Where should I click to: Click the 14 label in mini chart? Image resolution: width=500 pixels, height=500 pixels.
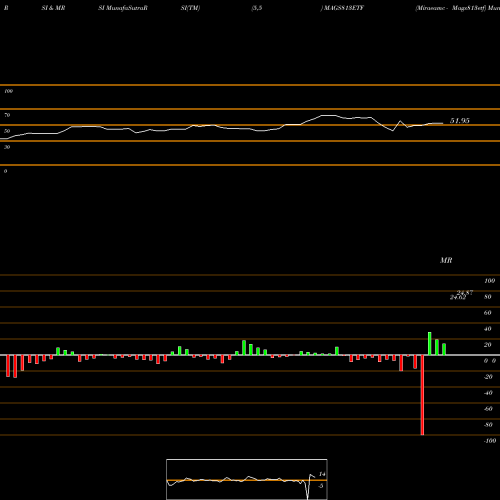click(322, 474)
